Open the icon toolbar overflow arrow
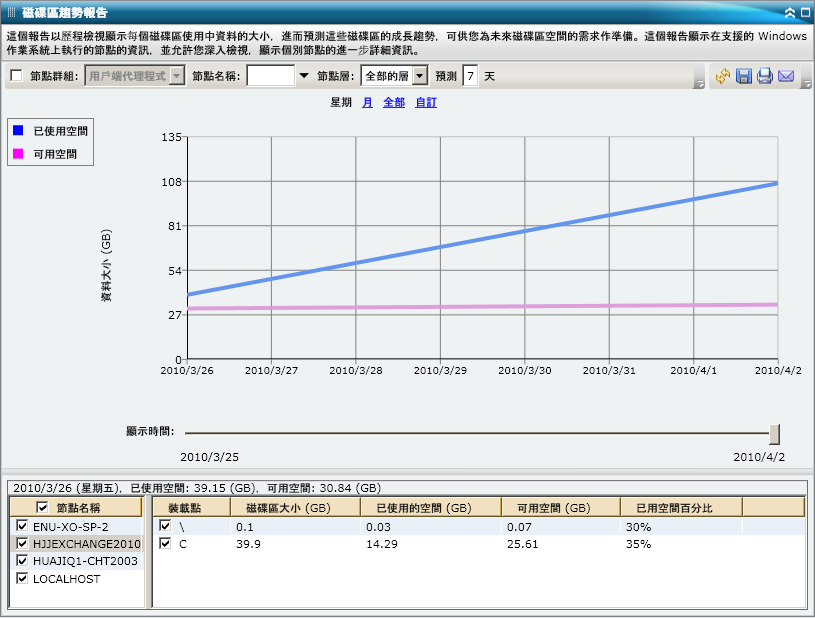This screenshot has height=618, width=815. pos(806,84)
